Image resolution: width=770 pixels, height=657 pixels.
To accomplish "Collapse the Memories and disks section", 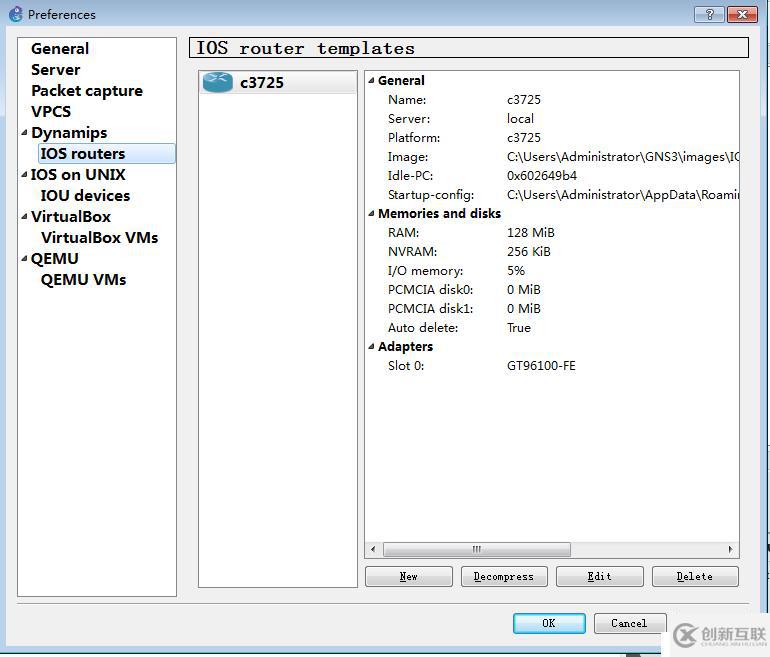I will click(x=371, y=213).
